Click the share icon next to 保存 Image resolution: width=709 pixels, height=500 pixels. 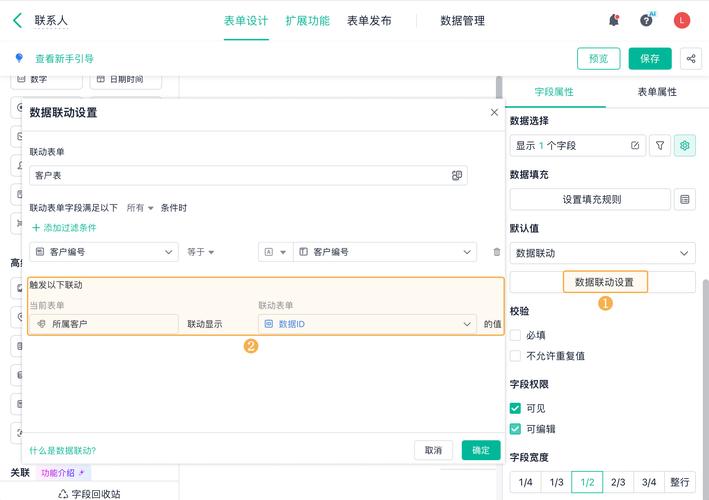tap(691, 59)
